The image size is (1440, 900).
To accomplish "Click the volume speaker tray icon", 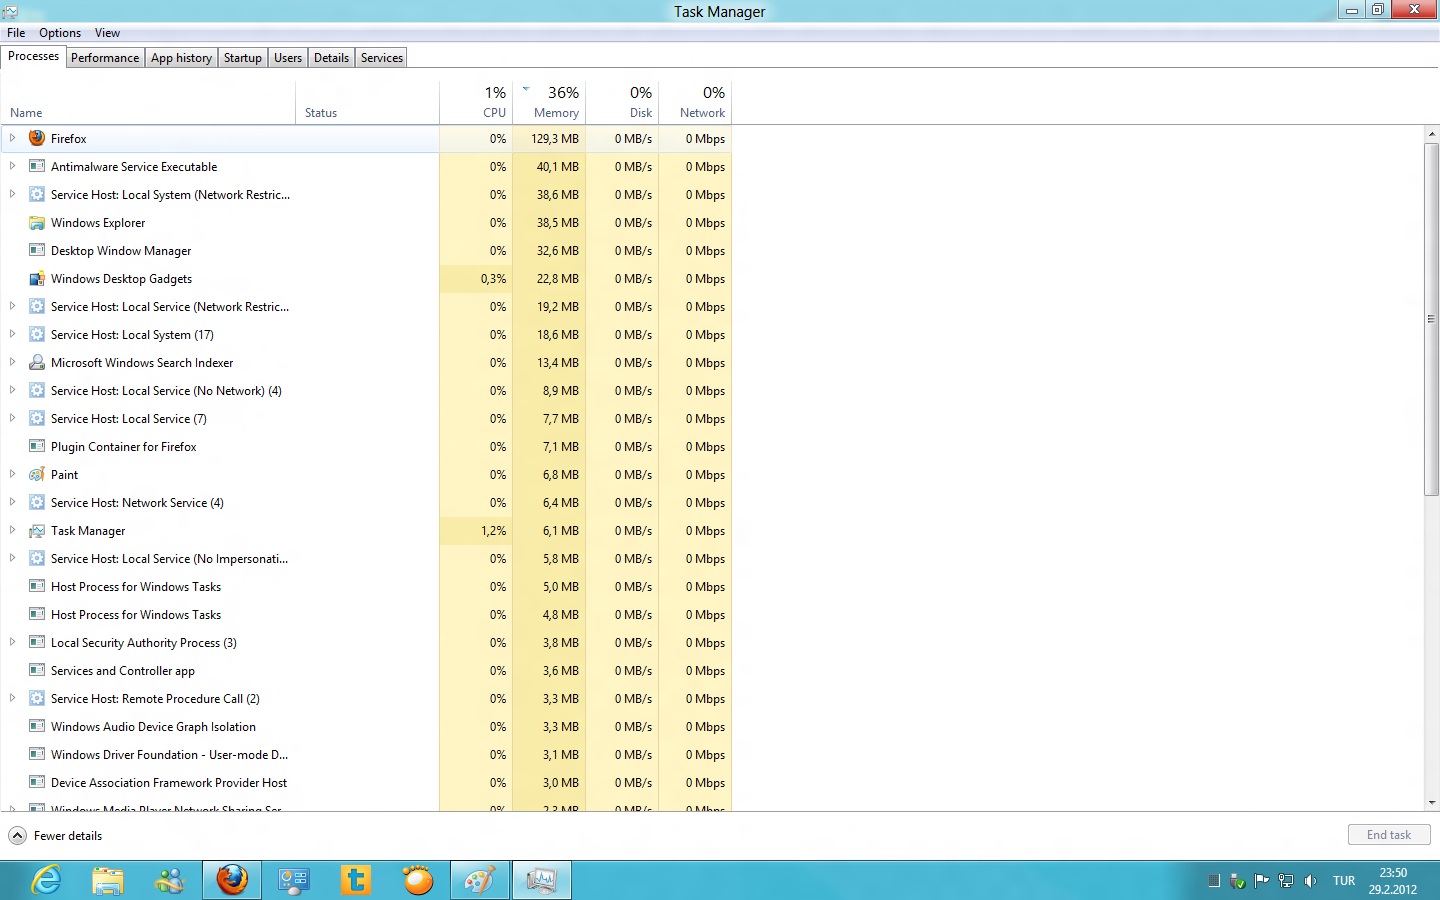I will tap(1310, 881).
